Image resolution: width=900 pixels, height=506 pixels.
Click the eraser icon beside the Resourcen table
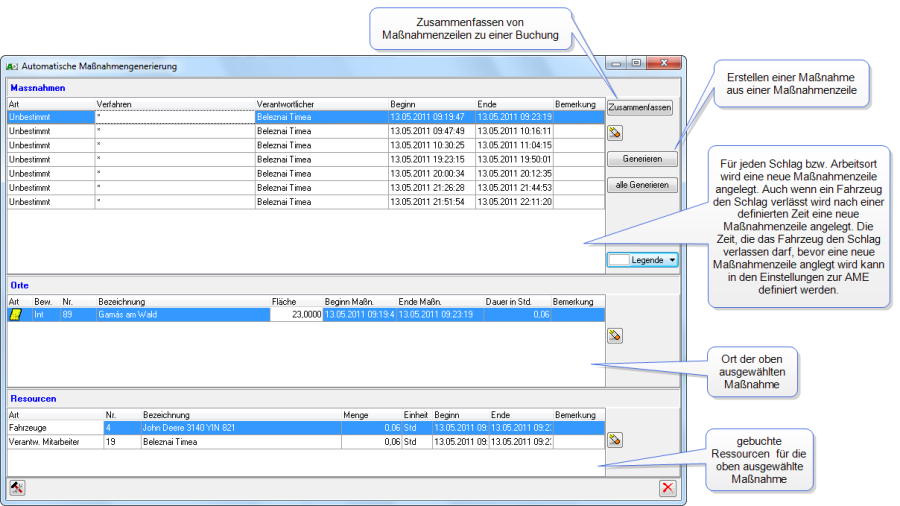click(x=615, y=439)
